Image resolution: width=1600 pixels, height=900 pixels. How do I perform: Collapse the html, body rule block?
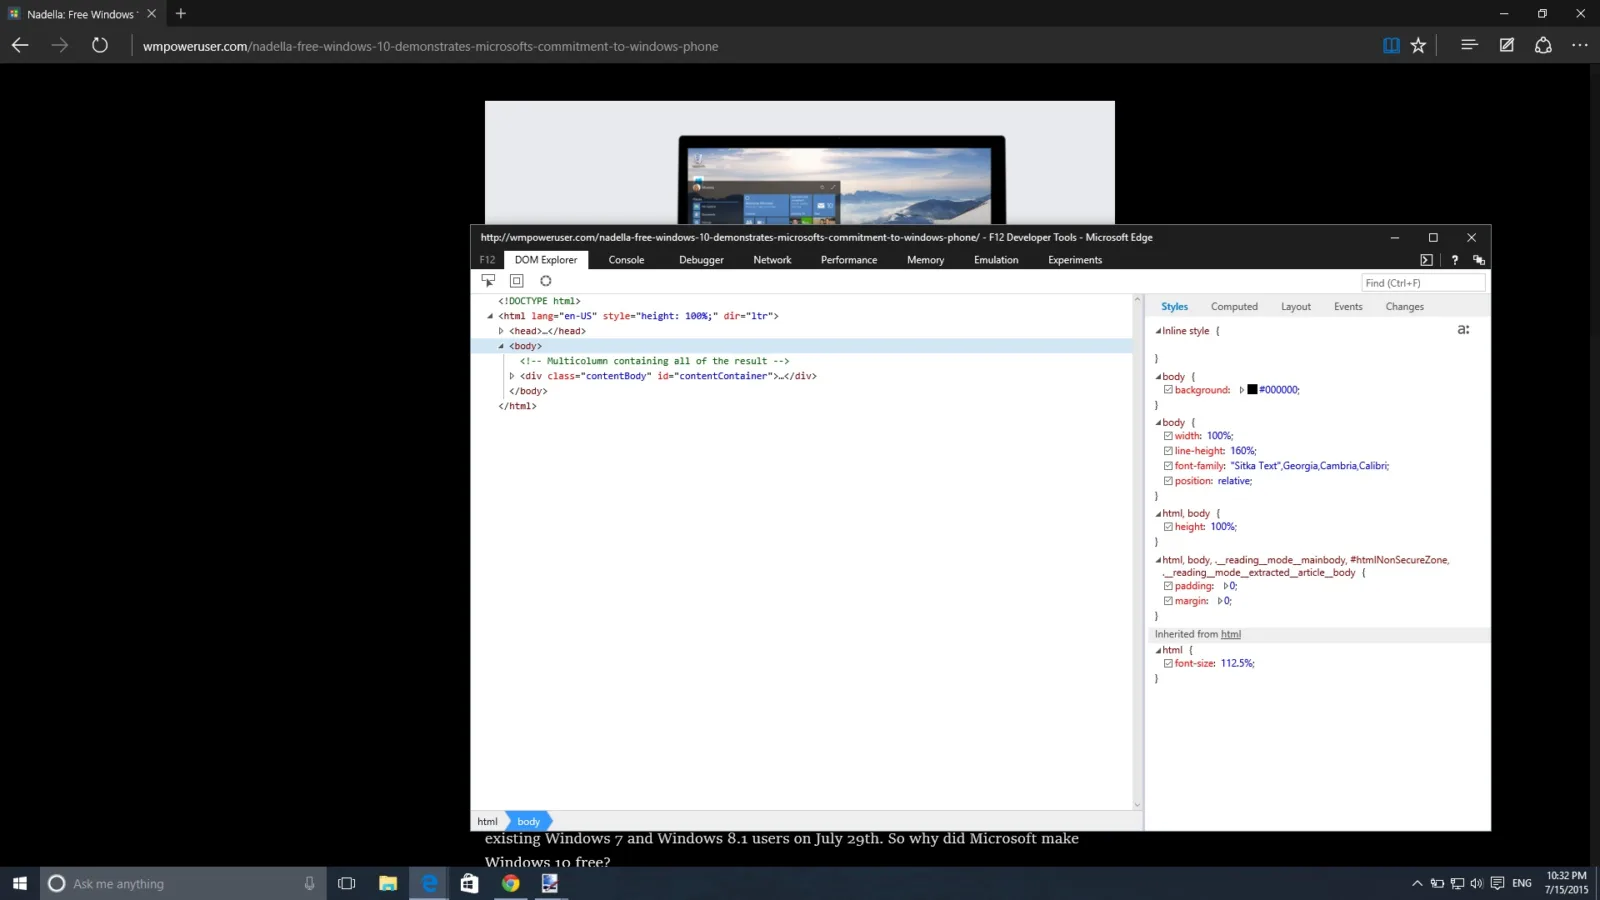[x=1158, y=514]
